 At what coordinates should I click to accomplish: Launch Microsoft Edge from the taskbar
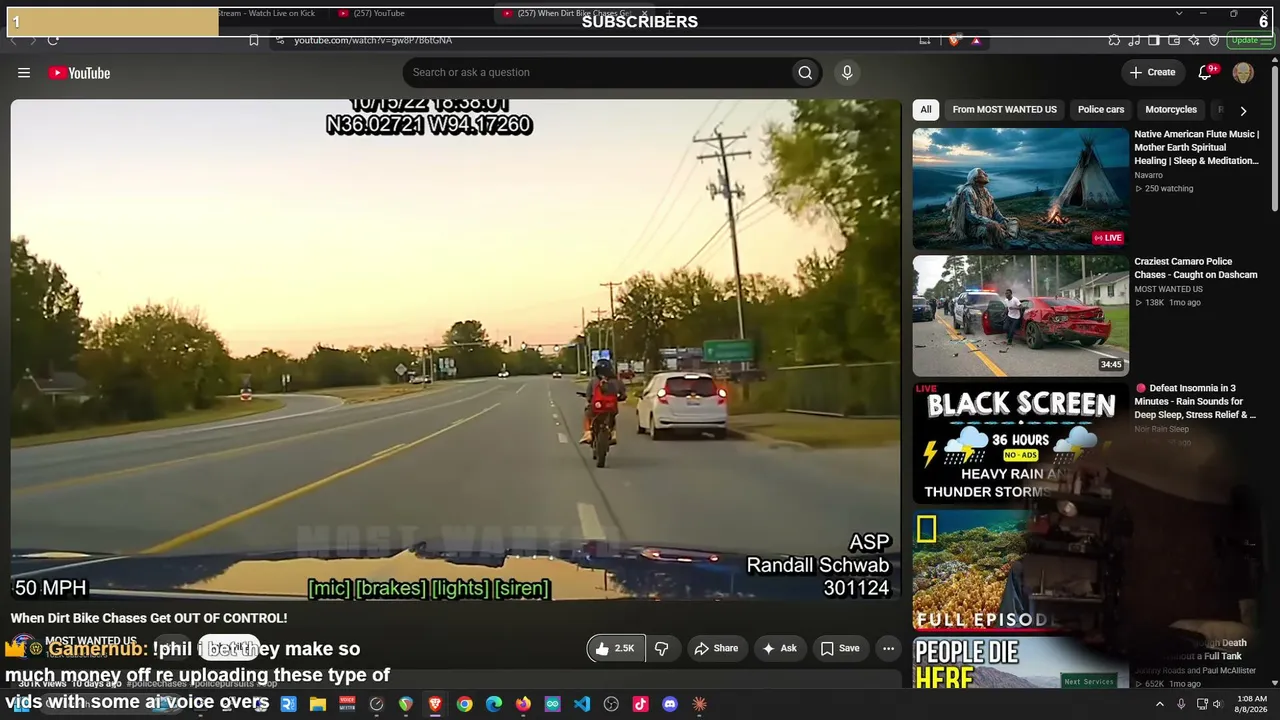point(494,704)
